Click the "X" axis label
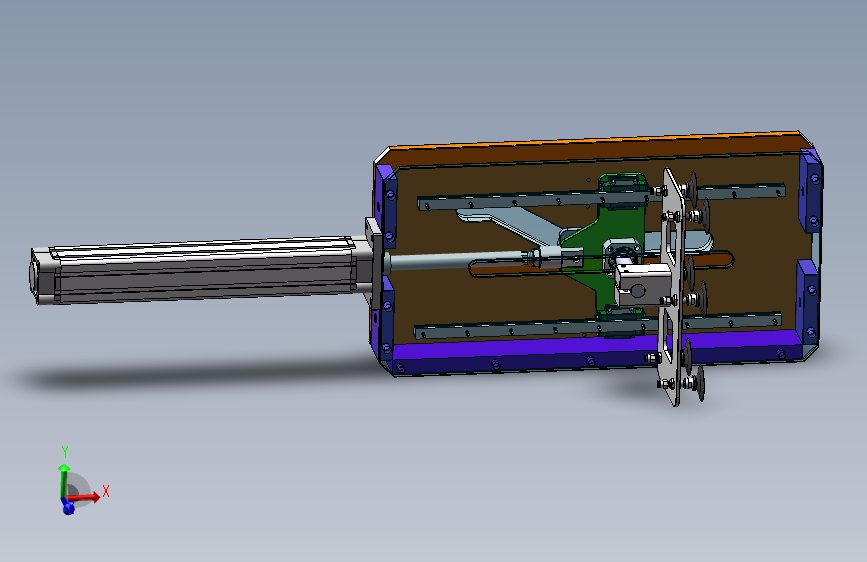Viewport: 867px width, 562px height. tap(106, 491)
